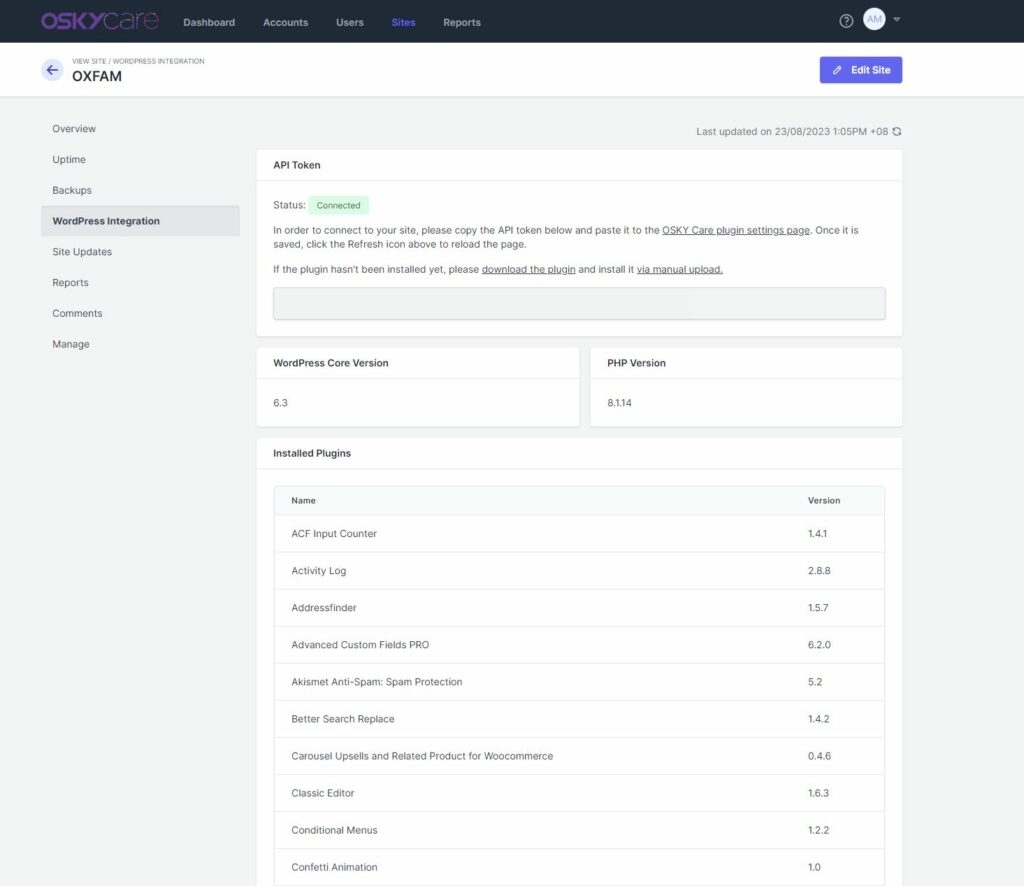
Task: Click the Last updated timestamp text
Action: pos(792,131)
